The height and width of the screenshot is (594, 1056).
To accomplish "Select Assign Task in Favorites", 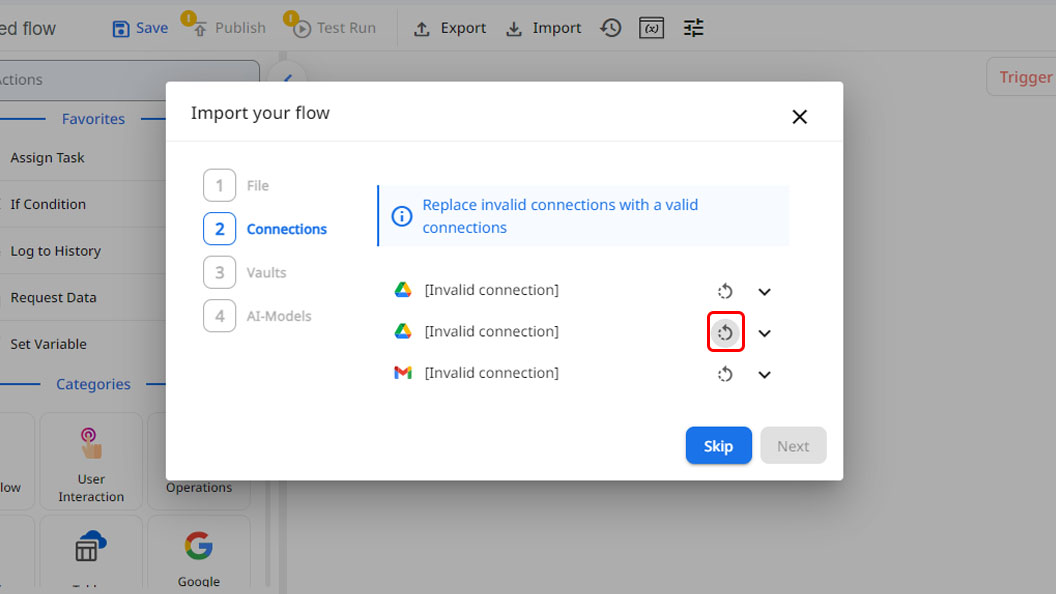I will point(47,158).
